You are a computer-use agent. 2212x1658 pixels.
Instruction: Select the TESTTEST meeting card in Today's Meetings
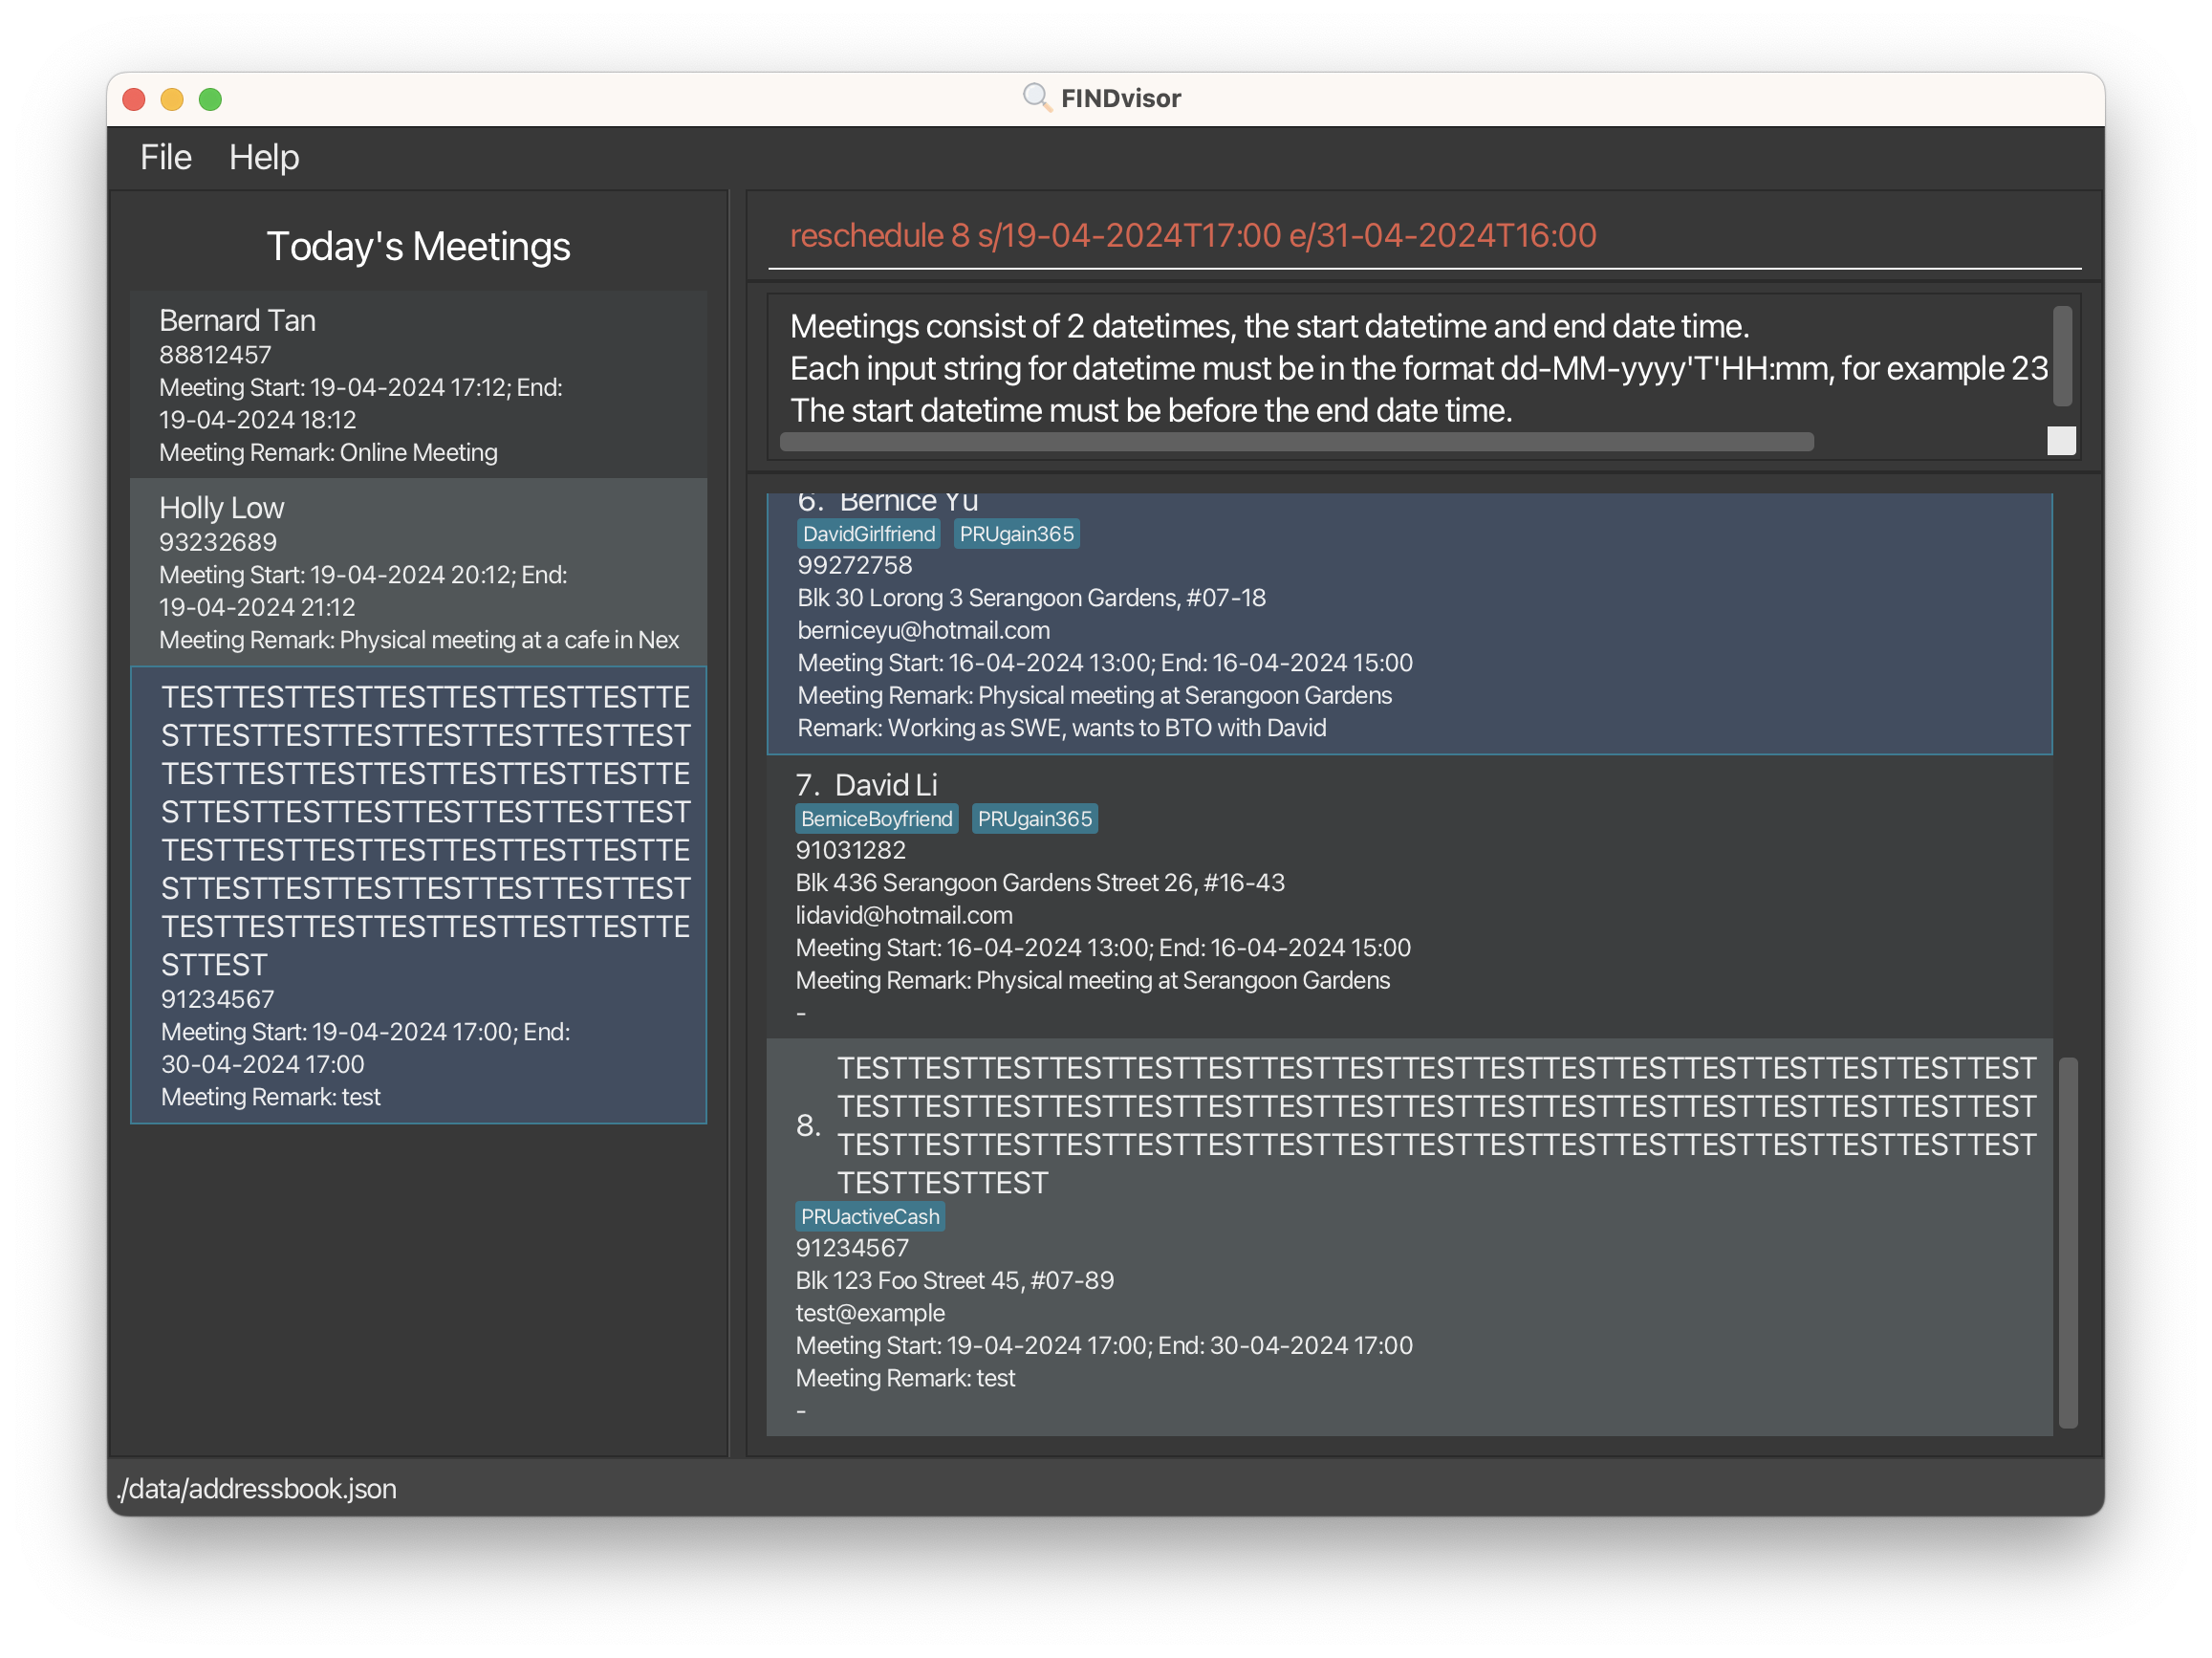click(418, 895)
